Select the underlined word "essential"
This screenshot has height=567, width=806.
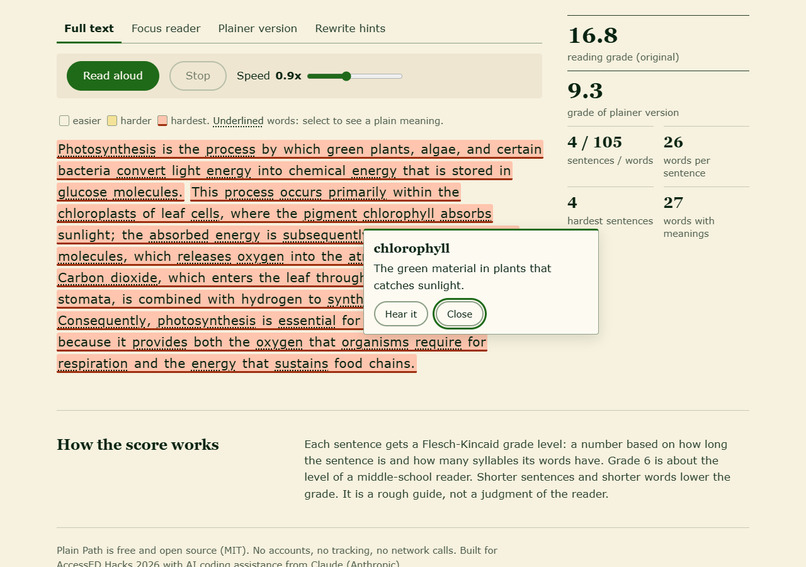tap(306, 321)
